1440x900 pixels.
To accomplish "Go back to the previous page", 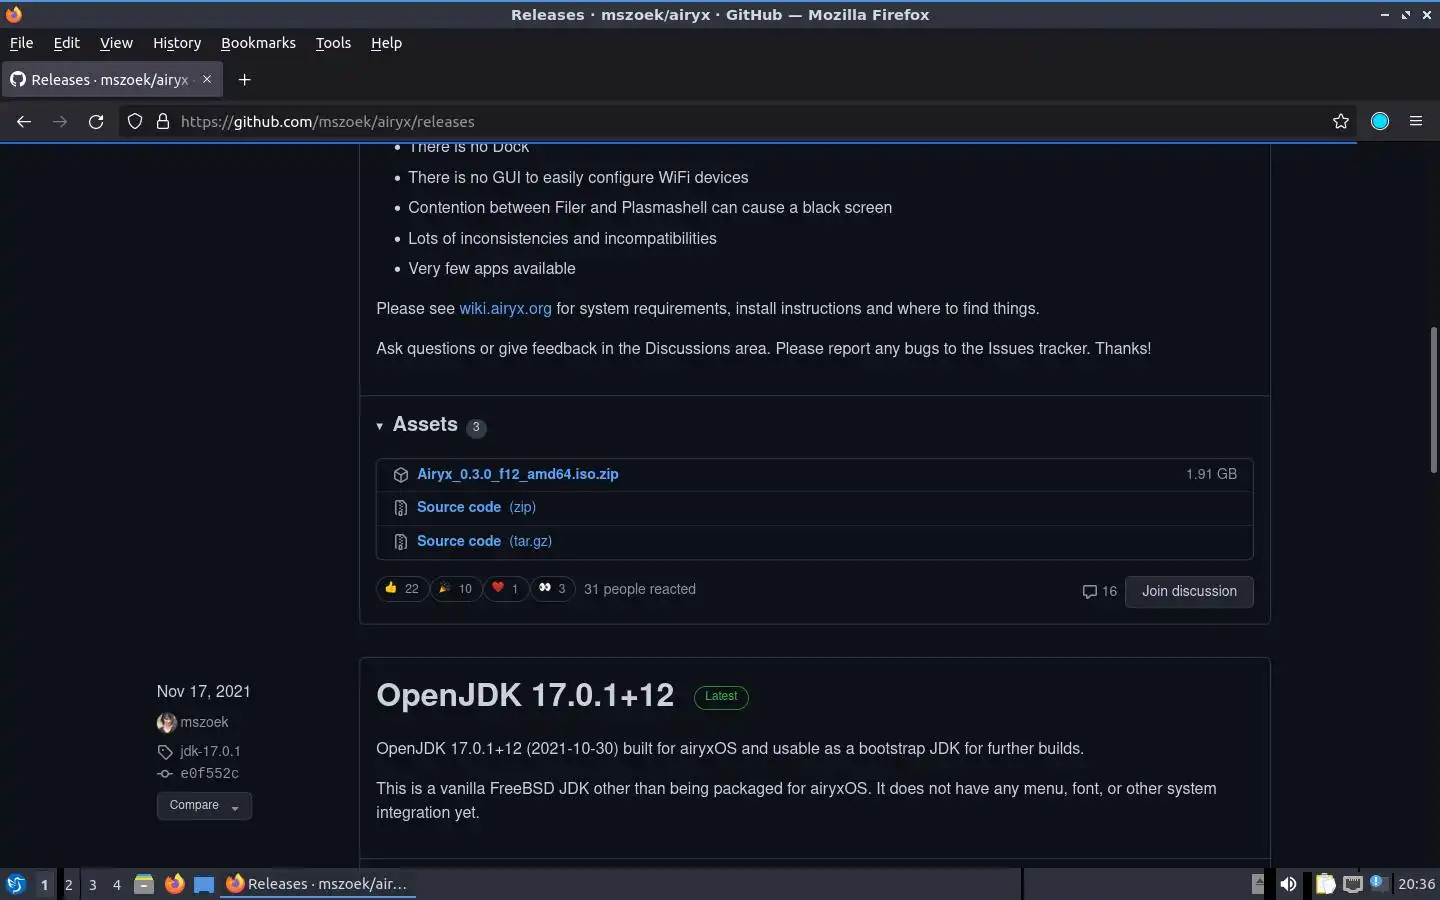I will point(24,121).
